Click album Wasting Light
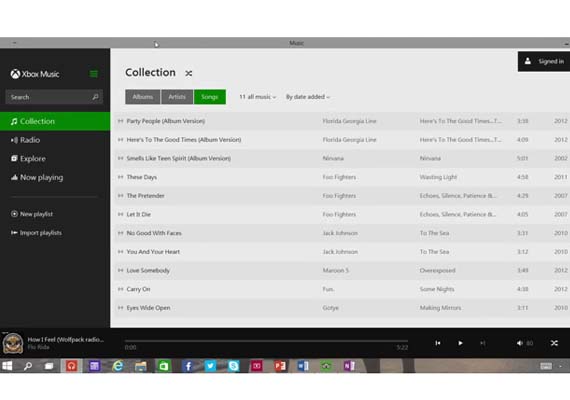This screenshot has height=400, width=570. click(x=438, y=177)
